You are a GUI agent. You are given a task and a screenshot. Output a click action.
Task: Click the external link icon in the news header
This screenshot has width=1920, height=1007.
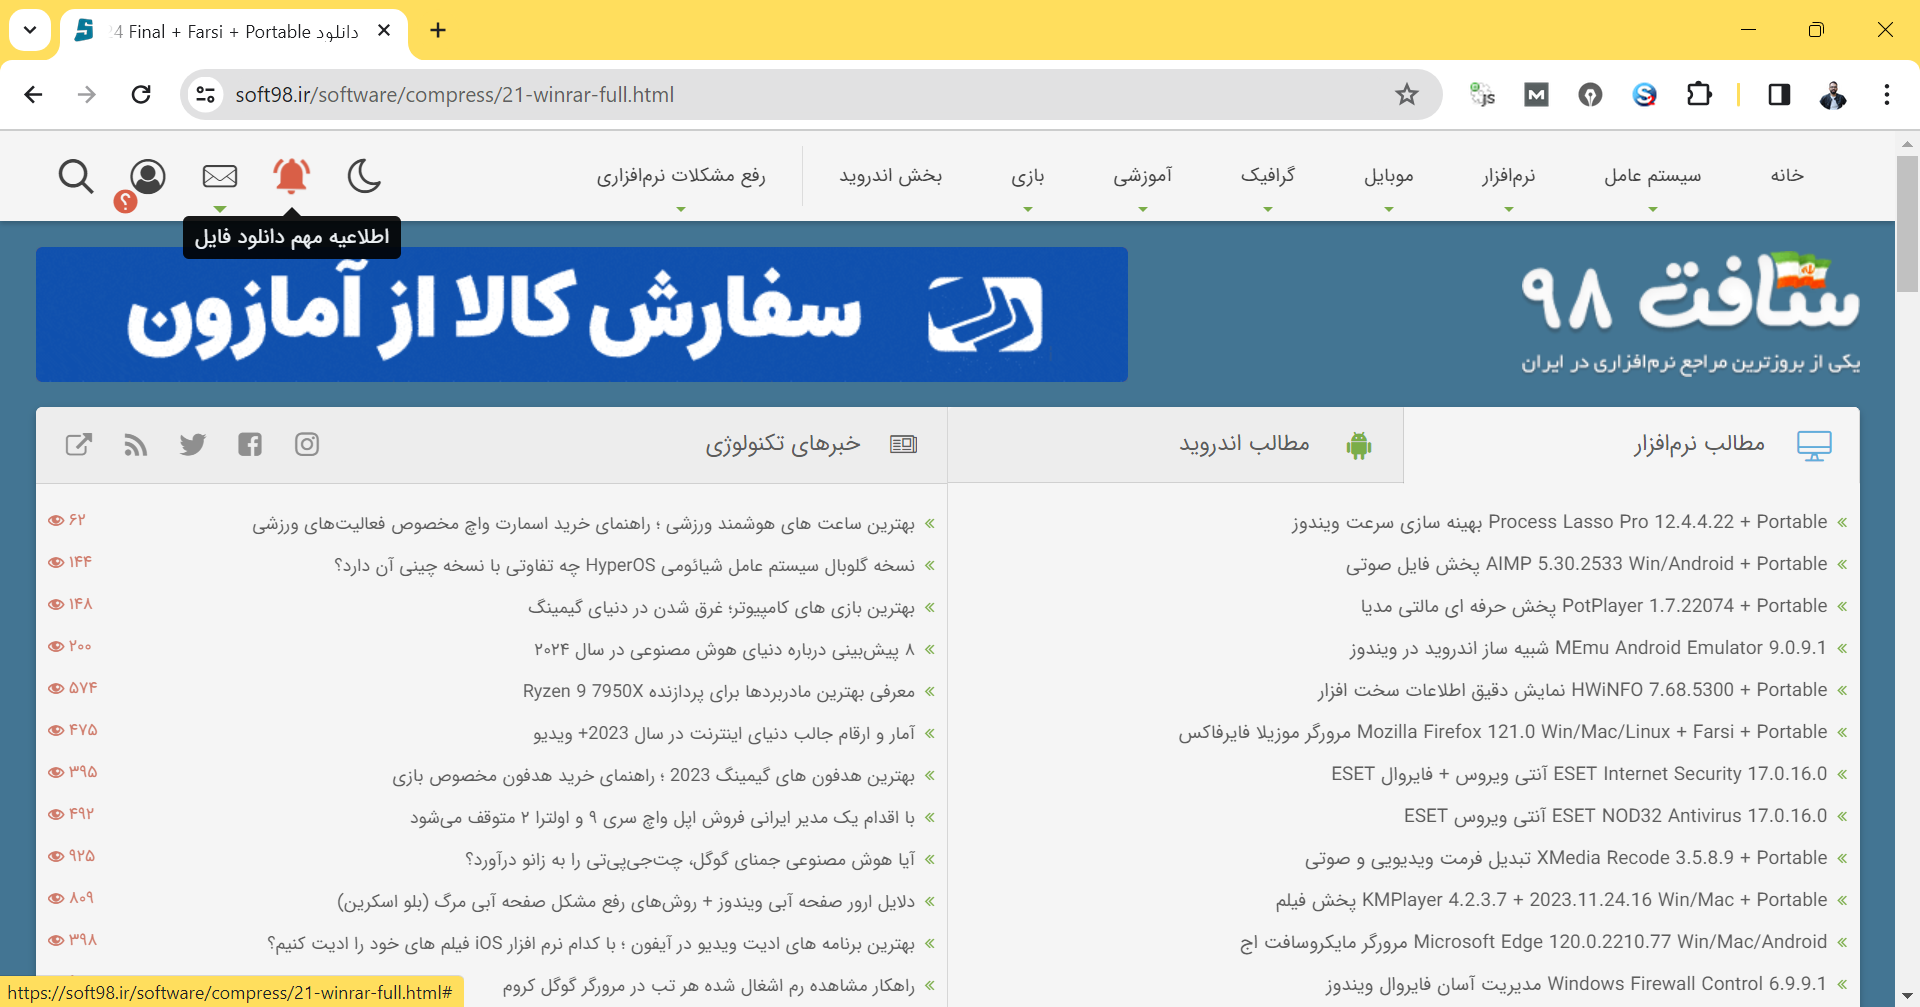(79, 444)
